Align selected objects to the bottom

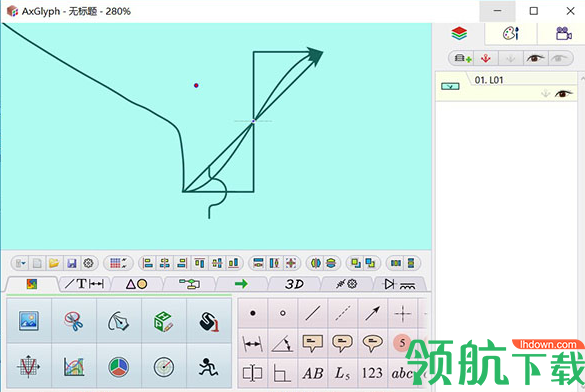234,263
